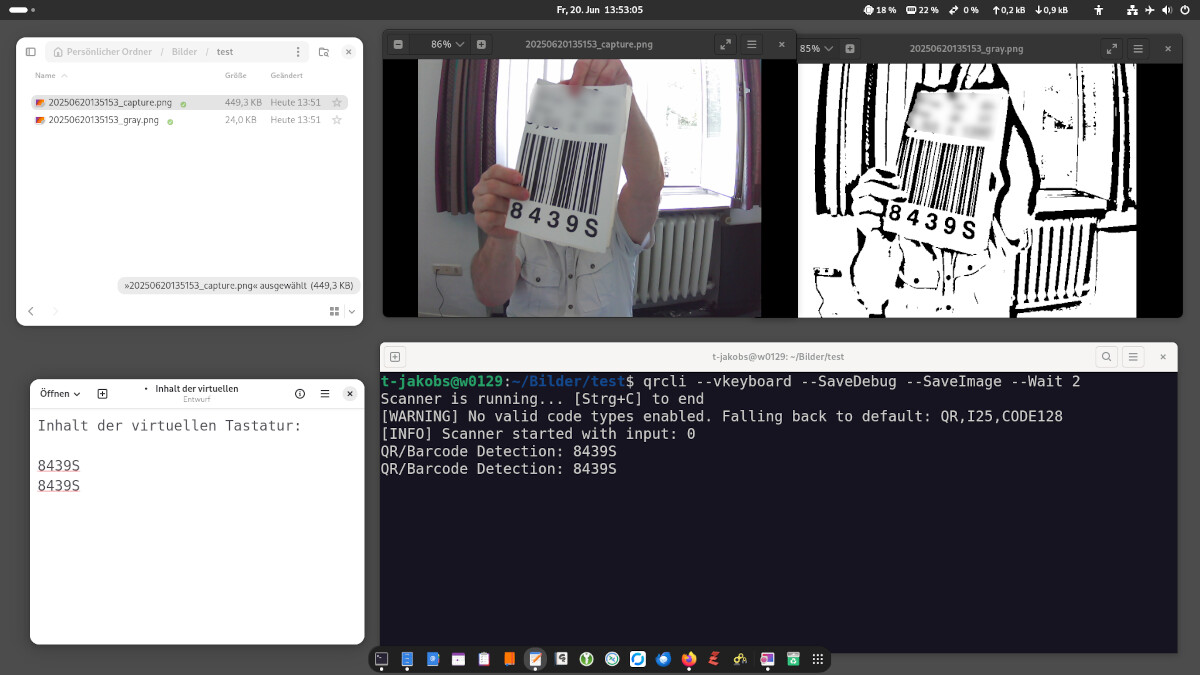Screen dimensions: 1200x675
Task: Click inside the text editor content area
Action: 197,526
